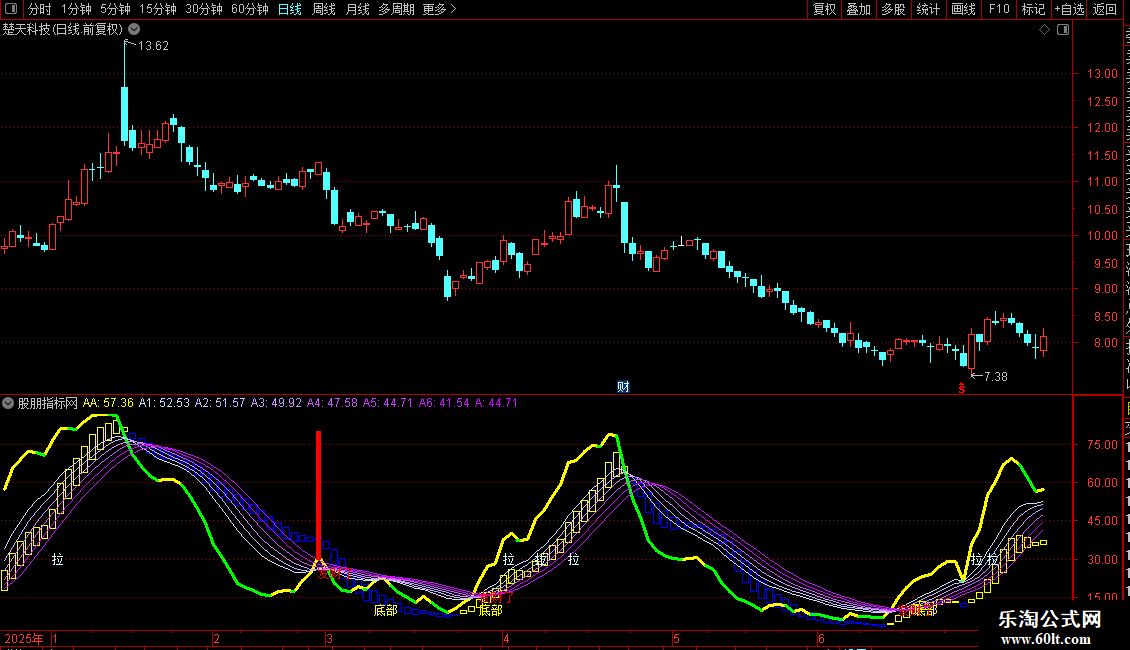Click the A6: 41.54 indicator value
1130x650 pixels.
pyautogui.click(x=444, y=403)
